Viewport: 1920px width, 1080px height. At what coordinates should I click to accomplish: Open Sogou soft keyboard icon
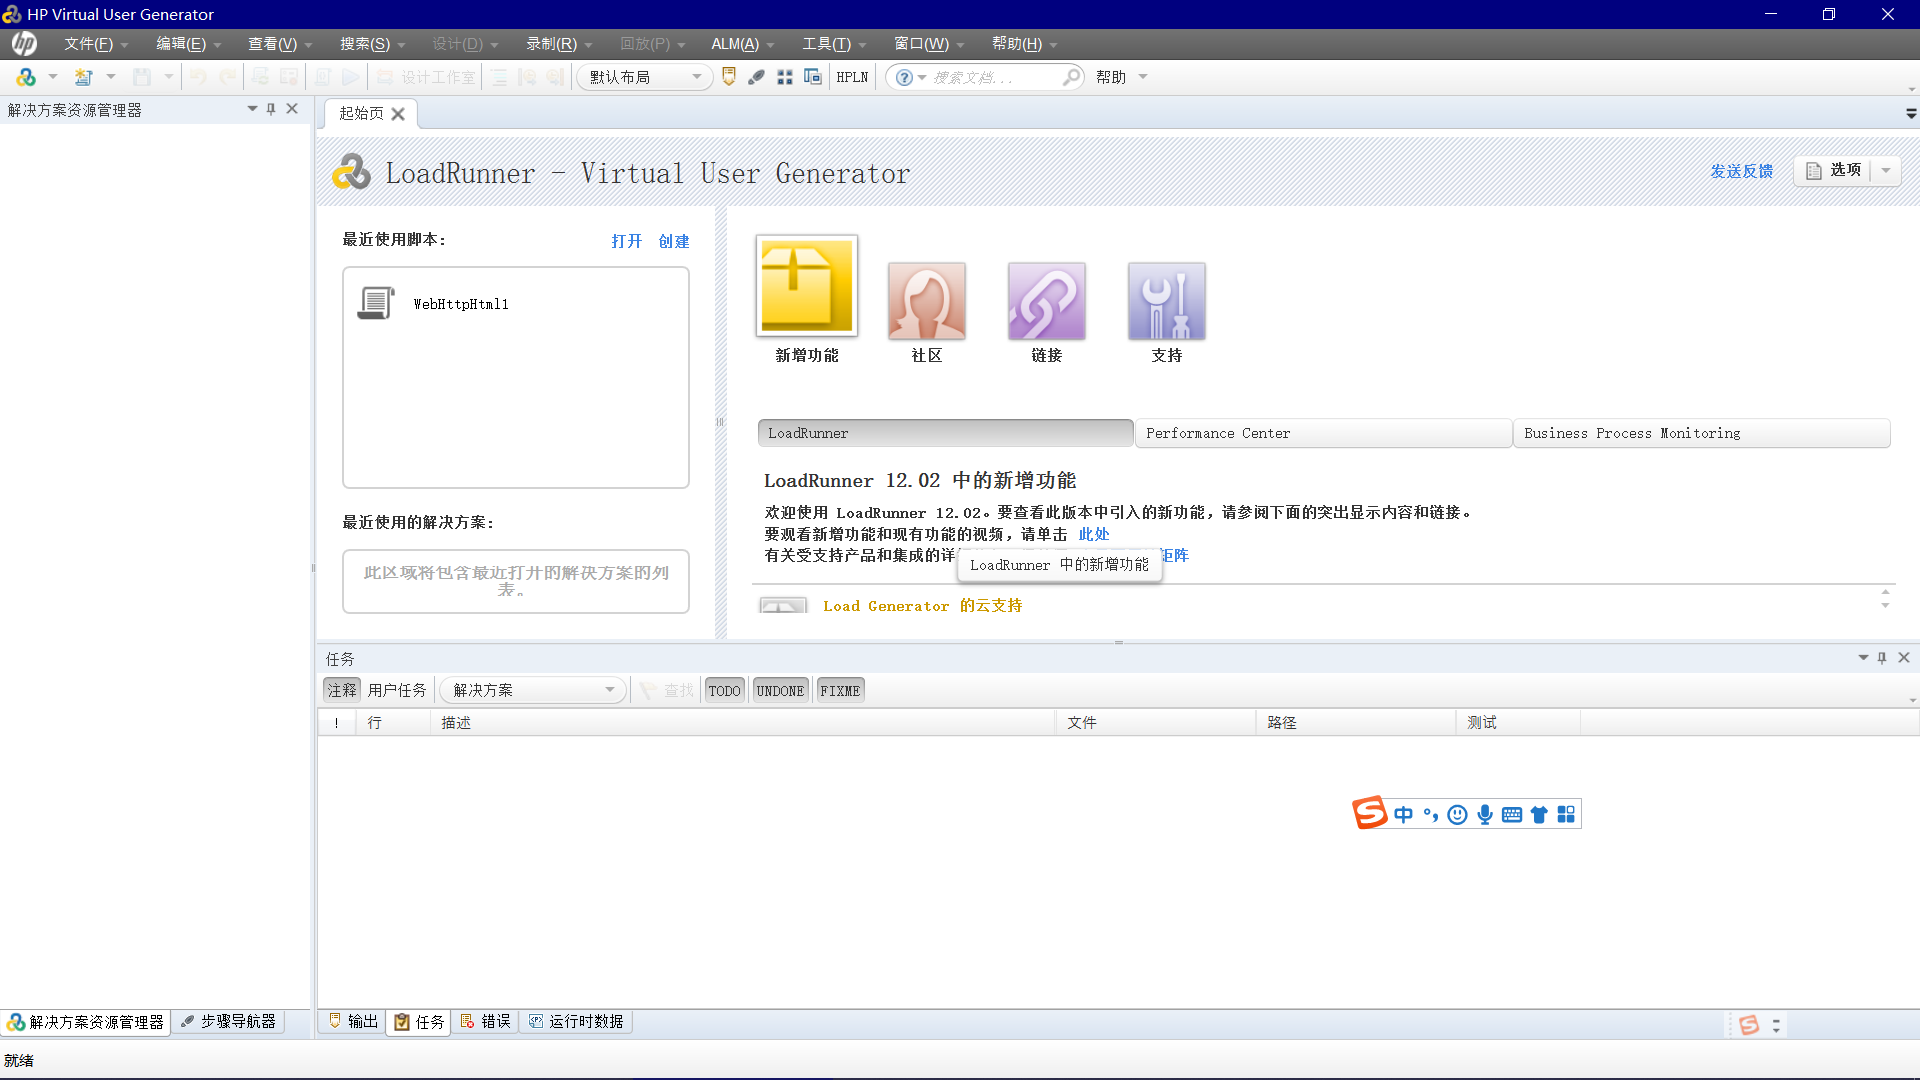[1512, 814]
